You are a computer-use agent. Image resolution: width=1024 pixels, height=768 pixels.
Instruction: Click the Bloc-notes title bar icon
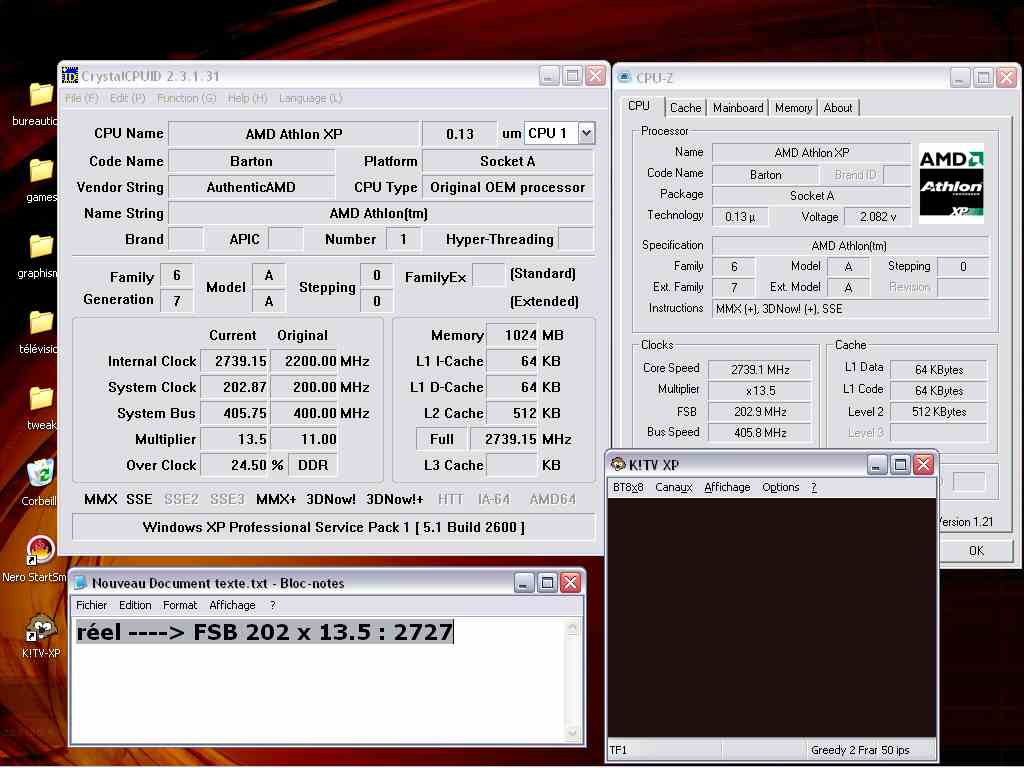tap(81, 583)
